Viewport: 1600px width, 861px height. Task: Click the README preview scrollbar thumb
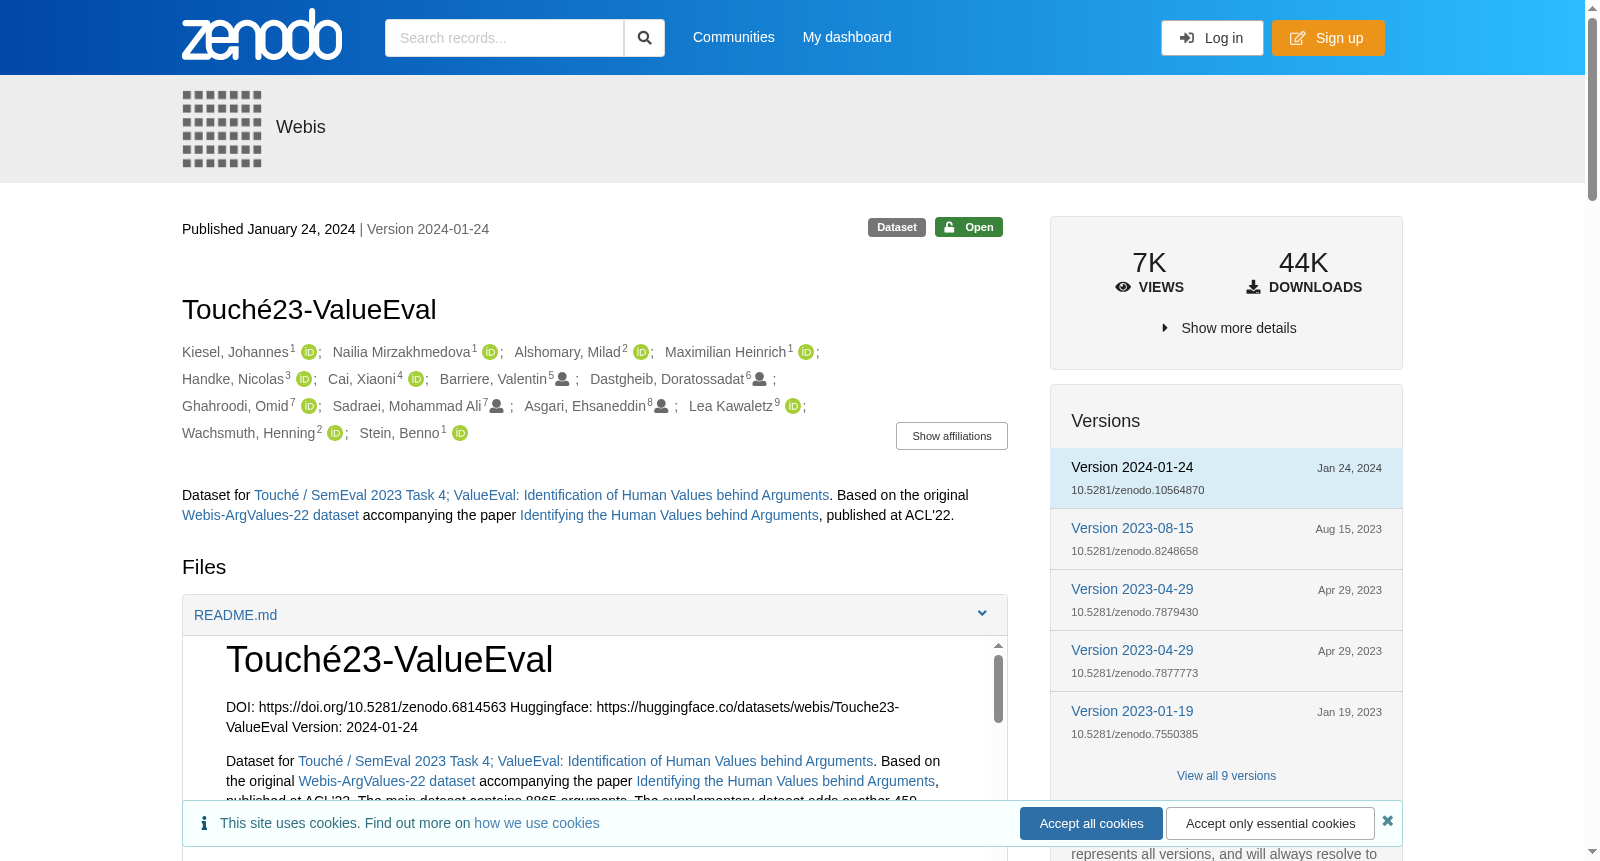coord(998,688)
